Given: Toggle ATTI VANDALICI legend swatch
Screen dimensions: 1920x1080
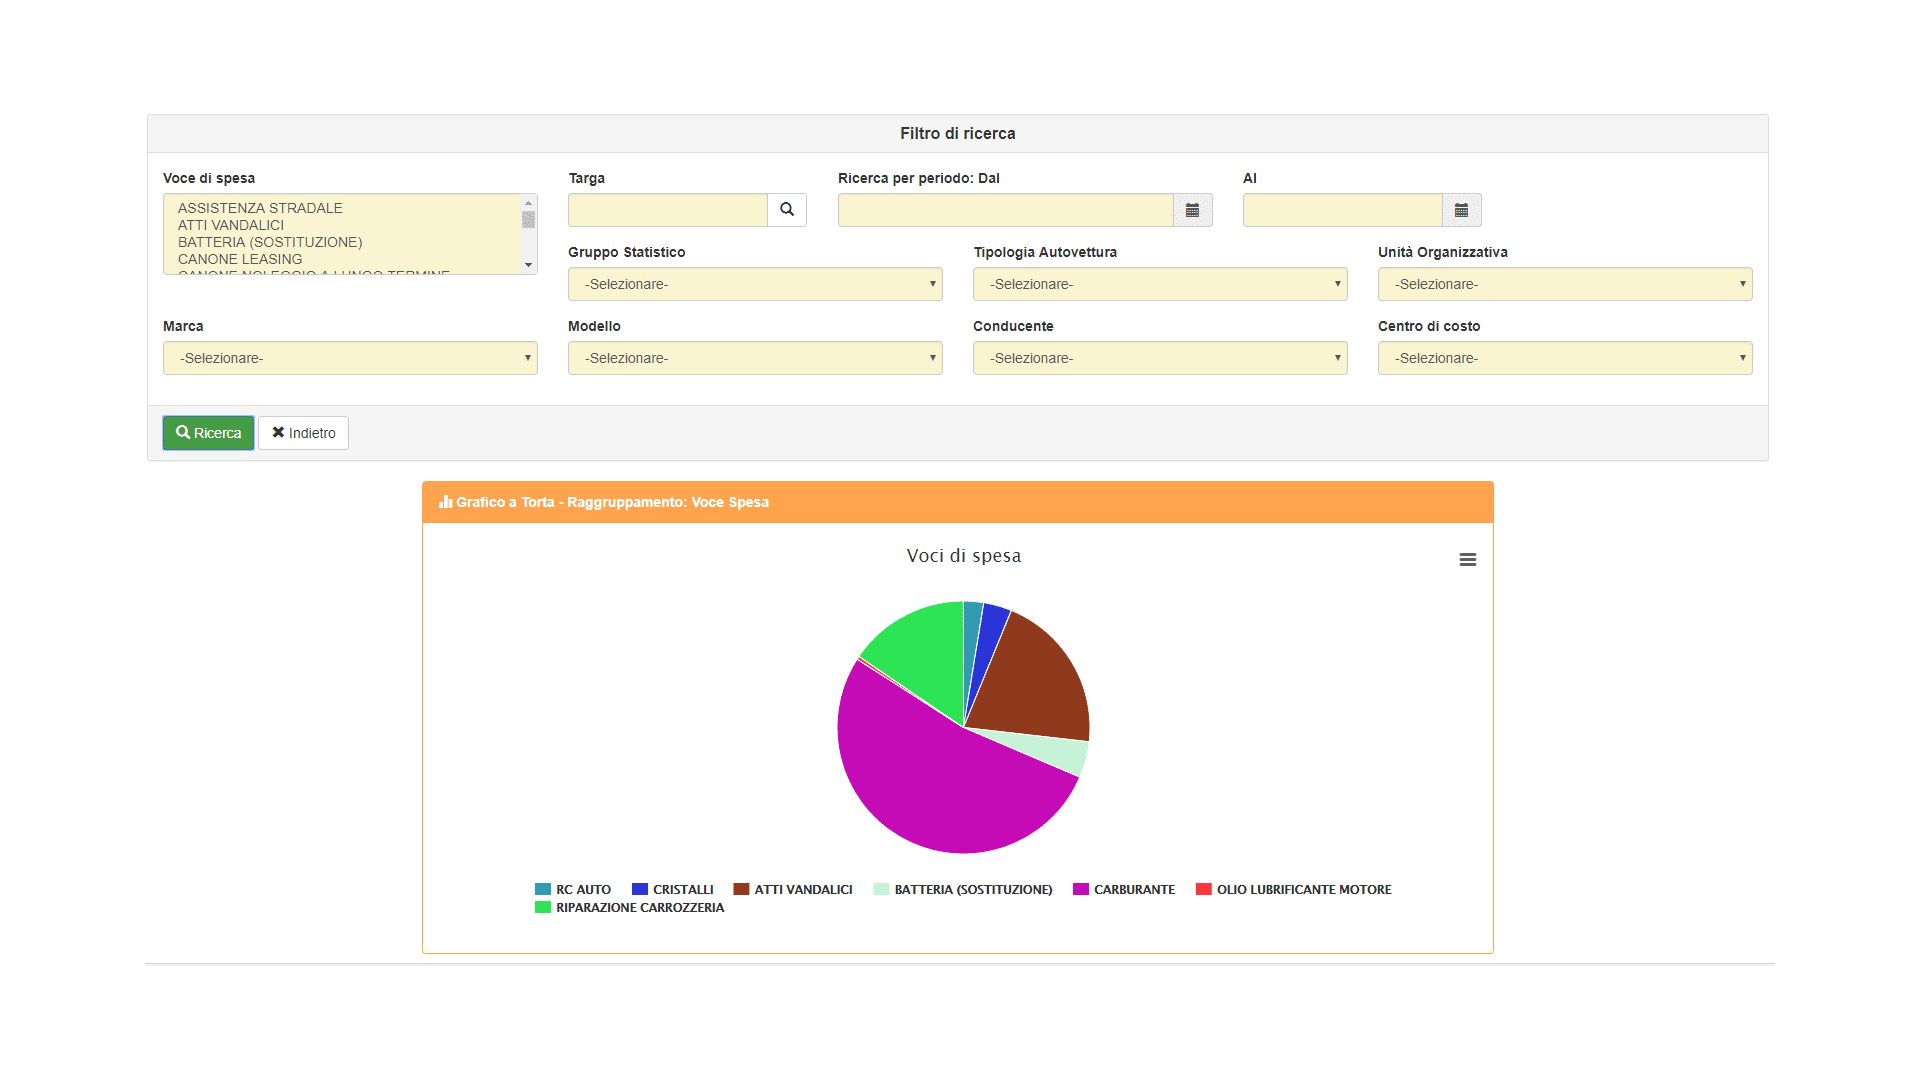Looking at the screenshot, I should (741, 889).
